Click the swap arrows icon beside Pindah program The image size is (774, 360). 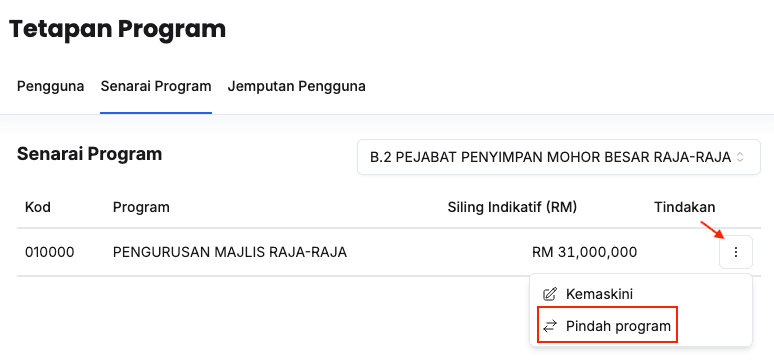(x=549, y=326)
